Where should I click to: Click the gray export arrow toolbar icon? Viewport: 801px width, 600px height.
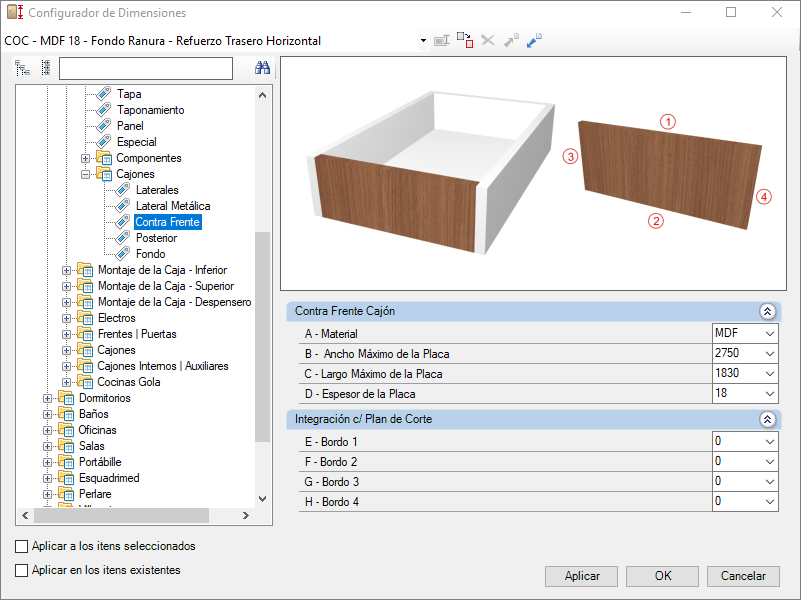click(x=511, y=40)
